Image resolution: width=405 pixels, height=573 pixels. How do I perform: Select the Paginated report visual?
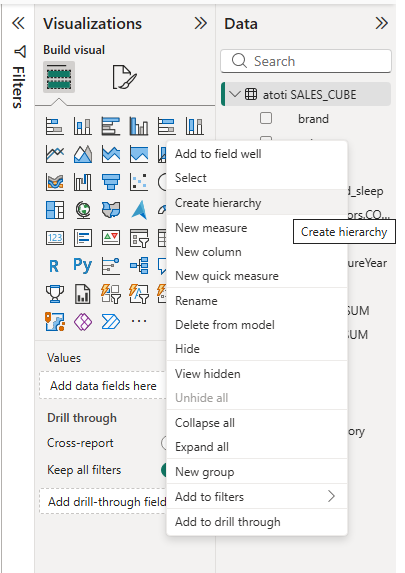[x=83, y=294]
